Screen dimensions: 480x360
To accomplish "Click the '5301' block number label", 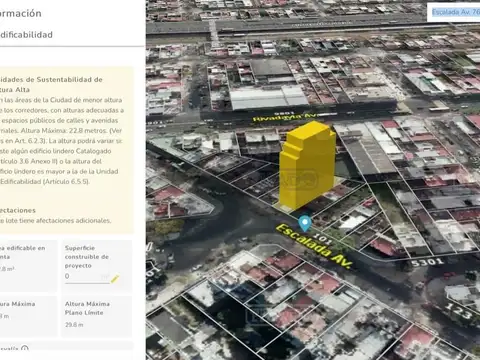I will 427,262.
